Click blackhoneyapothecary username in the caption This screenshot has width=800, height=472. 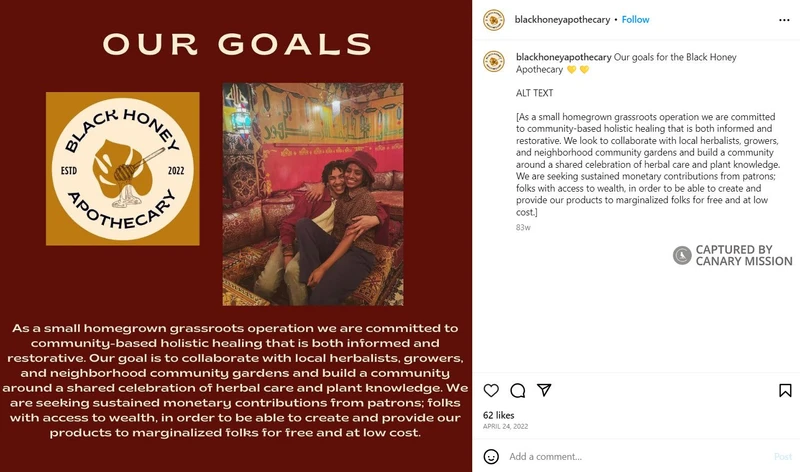pyautogui.click(x=561, y=57)
